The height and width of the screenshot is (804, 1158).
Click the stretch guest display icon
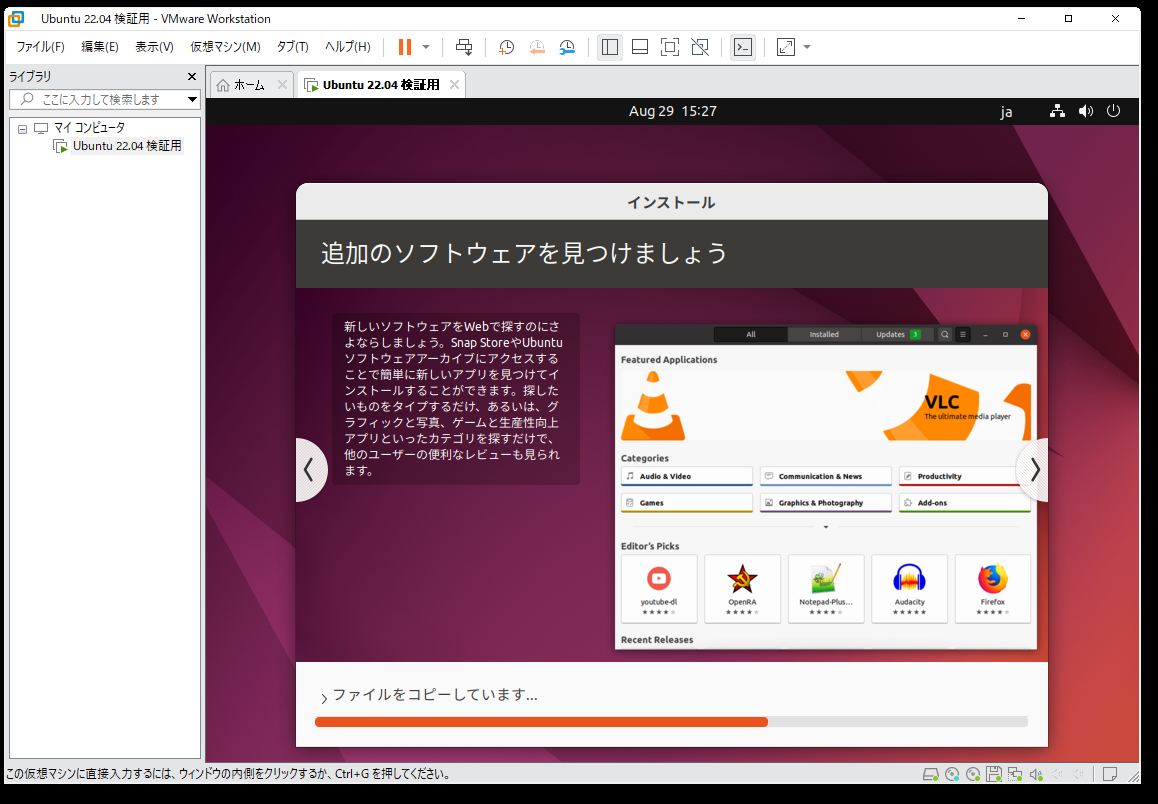tap(786, 47)
